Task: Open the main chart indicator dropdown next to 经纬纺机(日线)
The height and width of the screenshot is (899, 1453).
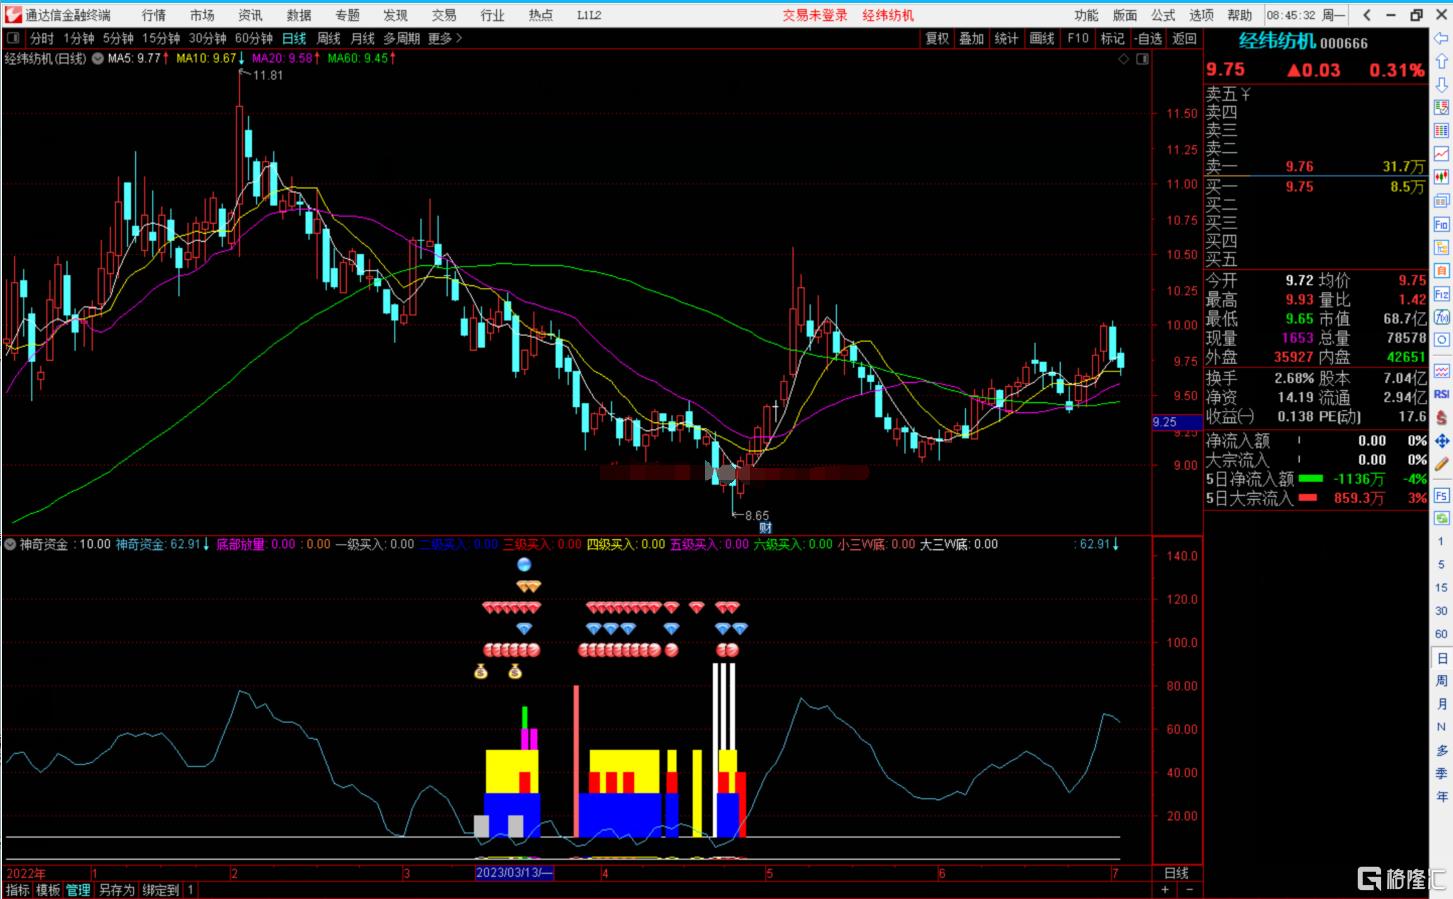Action: tap(97, 59)
